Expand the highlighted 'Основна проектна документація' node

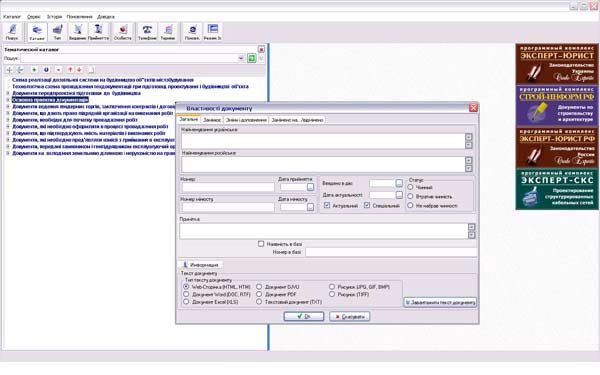pyautogui.click(x=8, y=100)
